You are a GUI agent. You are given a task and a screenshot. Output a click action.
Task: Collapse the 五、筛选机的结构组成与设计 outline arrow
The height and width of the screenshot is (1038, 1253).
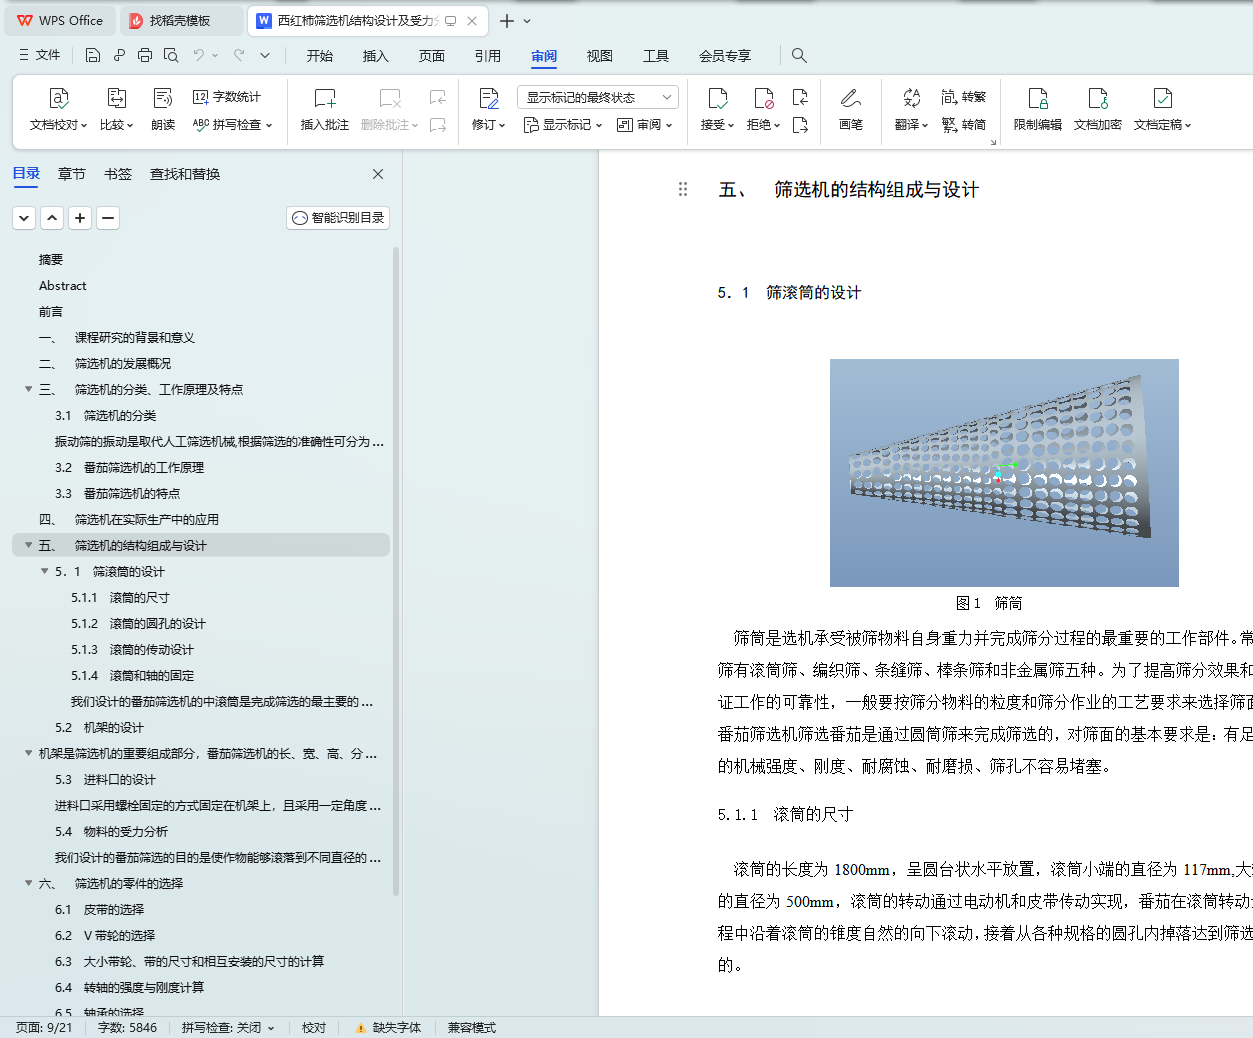click(28, 545)
